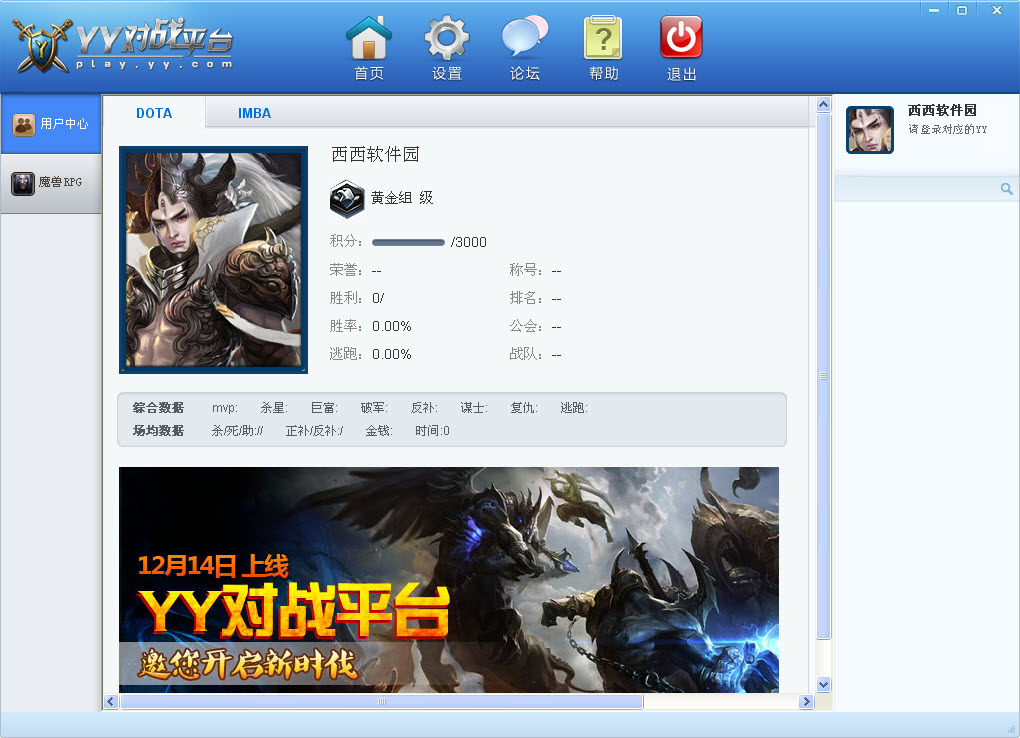Maximize the YY window
Image resolution: width=1020 pixels, height=738 pixels.
coord(962,10)
